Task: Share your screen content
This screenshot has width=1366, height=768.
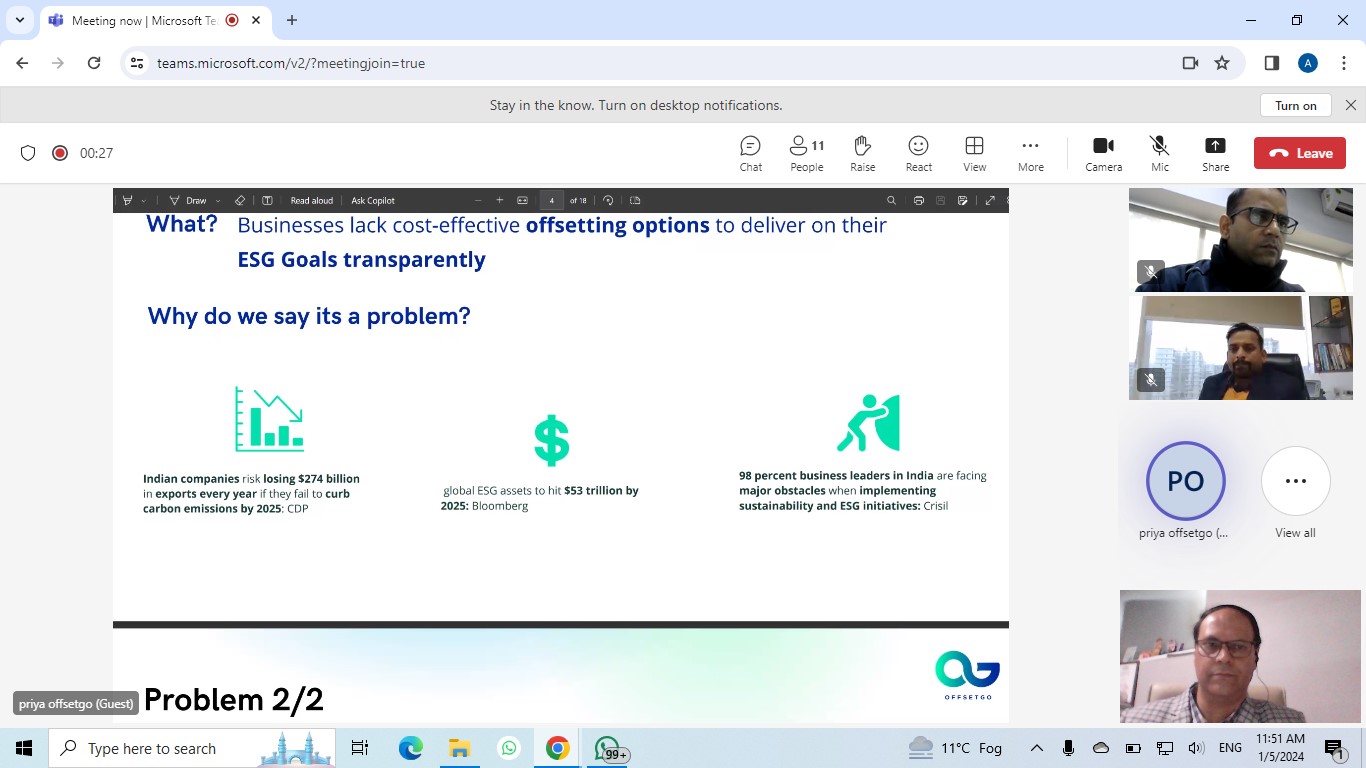Action: pos(1215,153)
